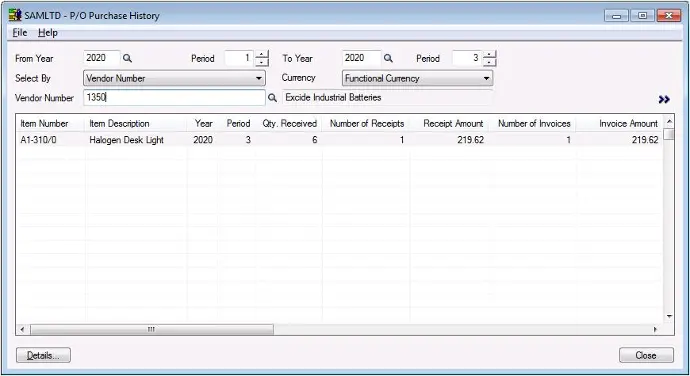Expand the Select By dropdown

coord(259,78)
